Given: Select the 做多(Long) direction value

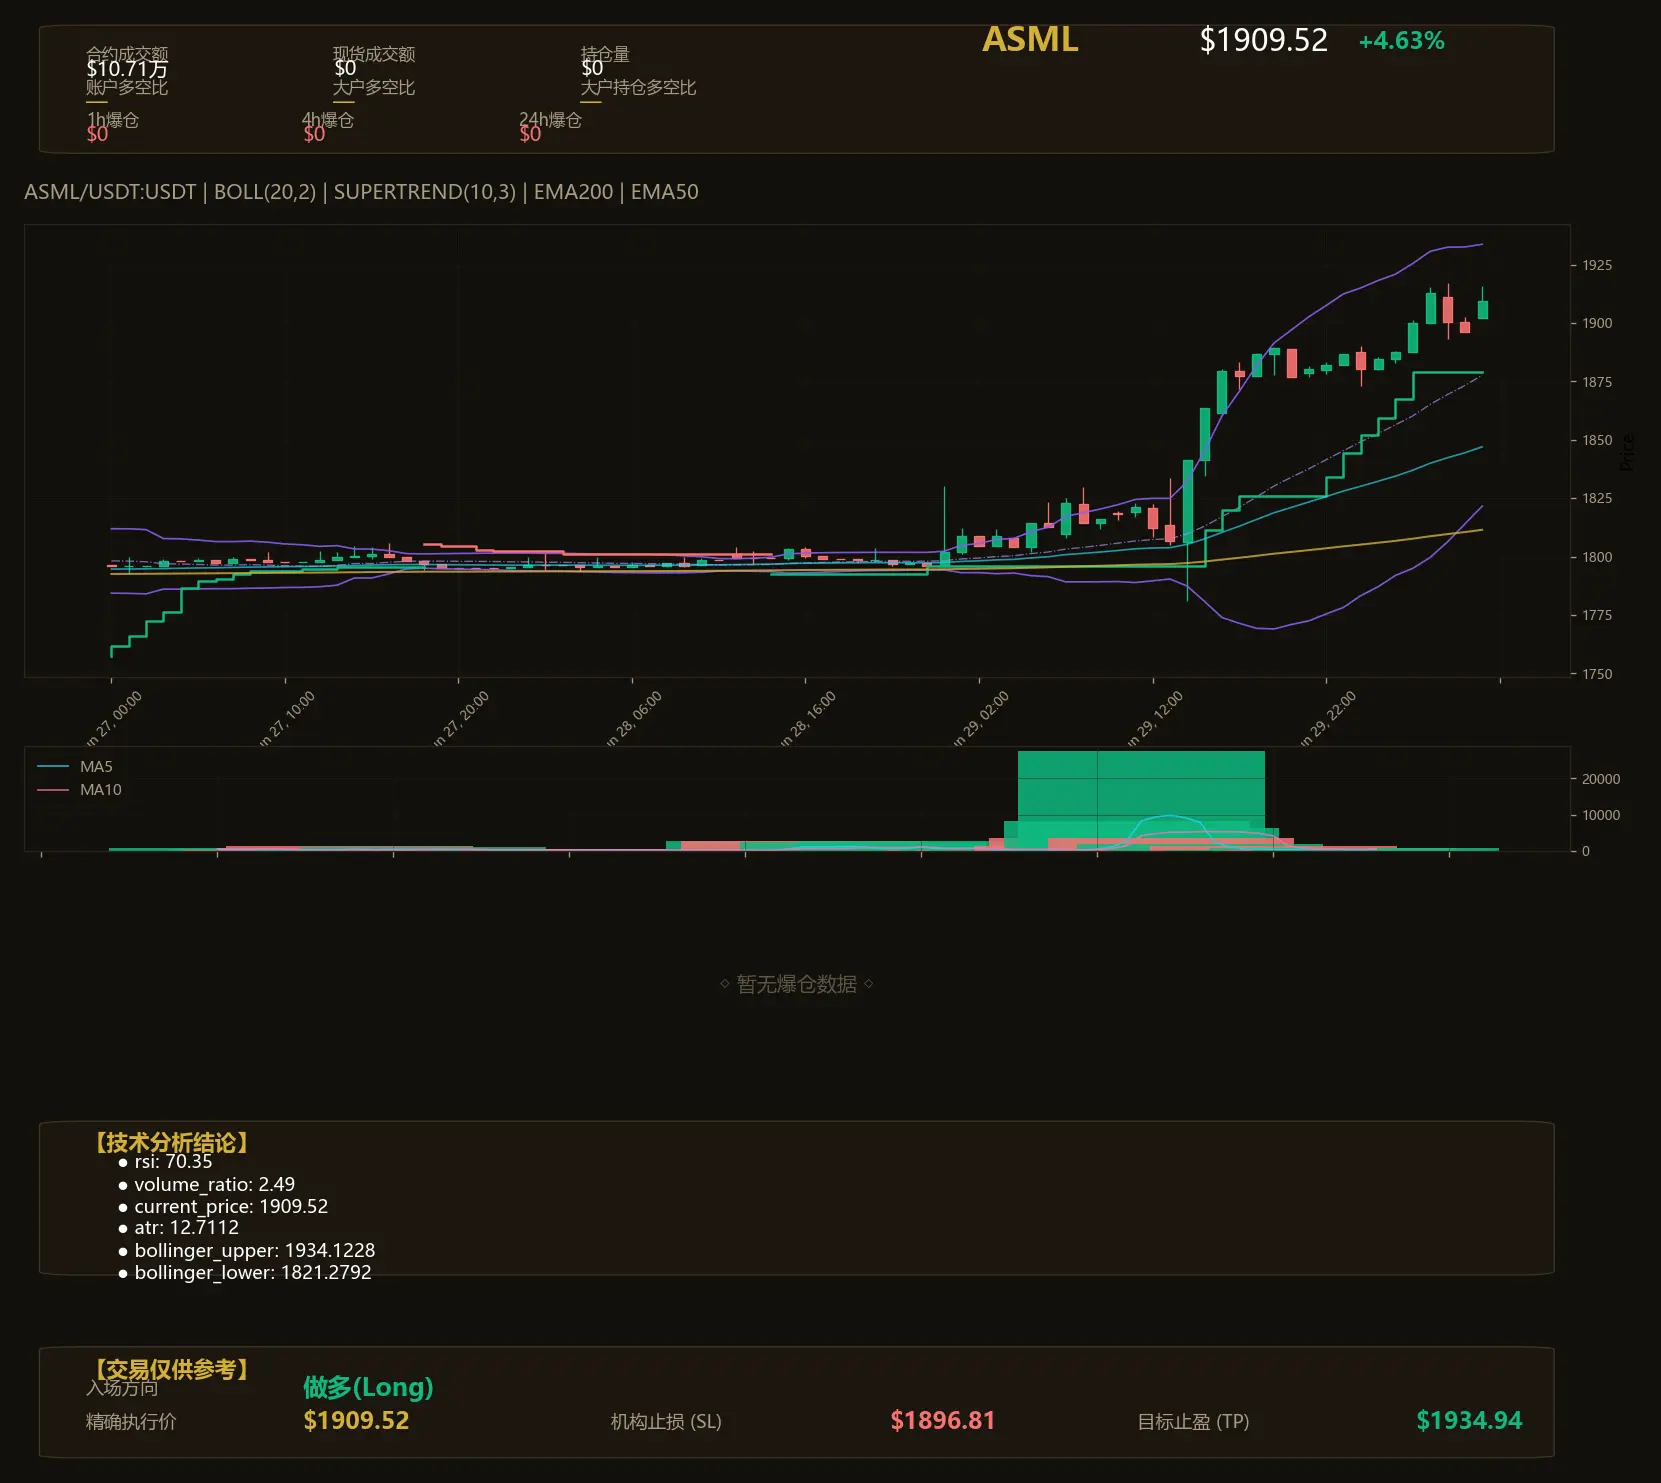Looking at the screenshot, I should pos(368,1387).
